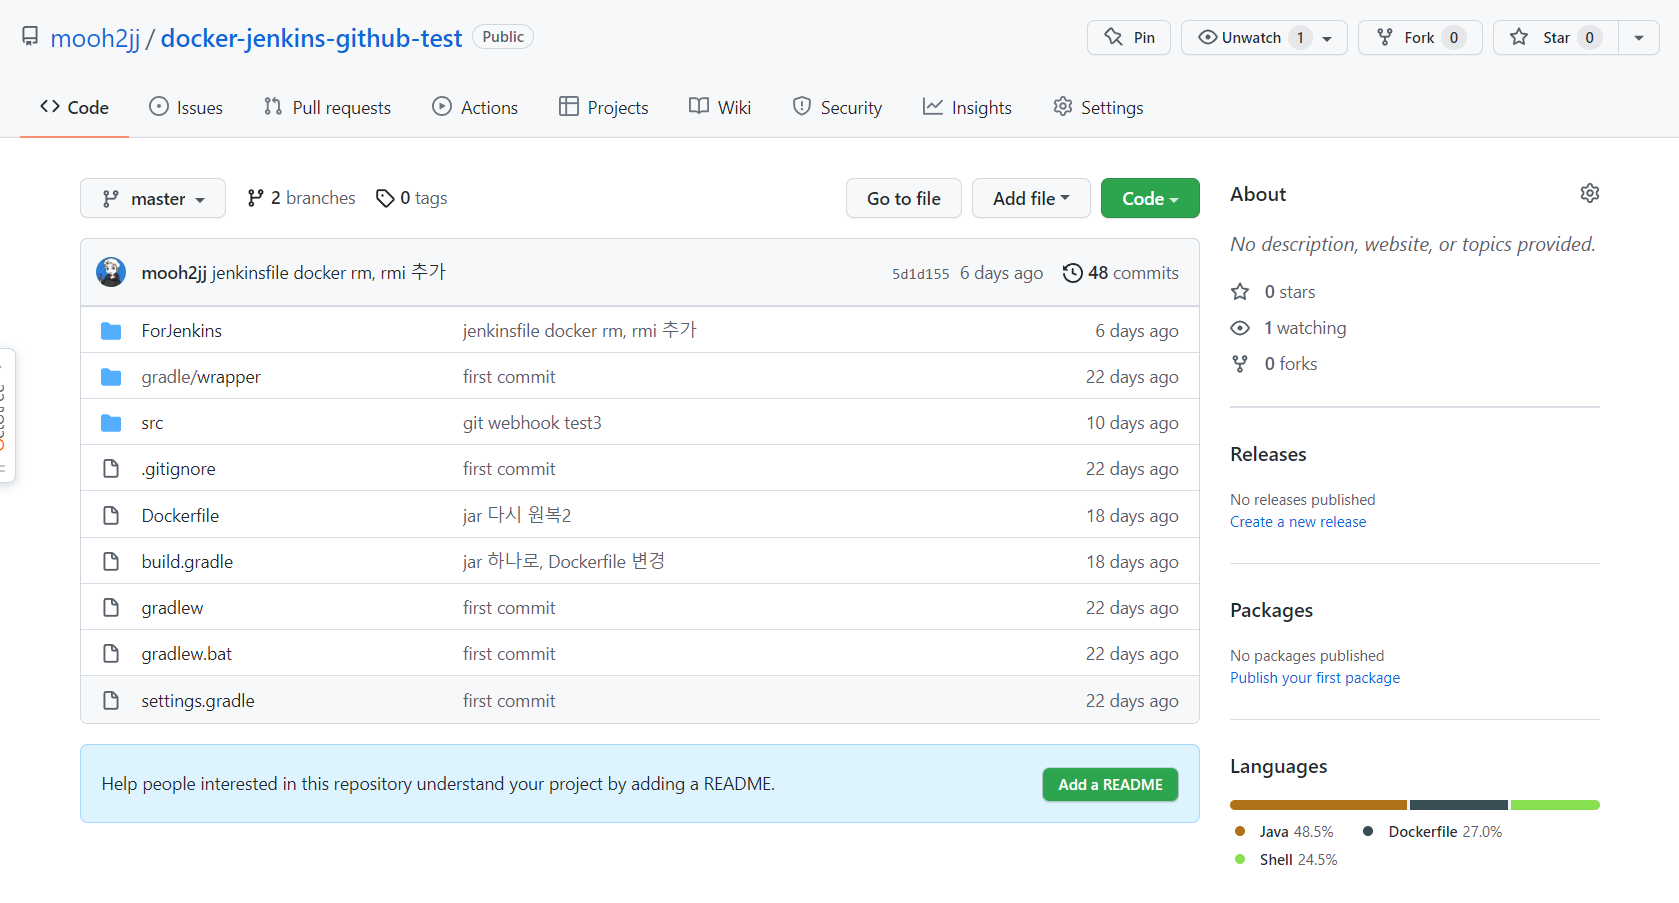
Task: Click the src folder icon
Action: 111,423
